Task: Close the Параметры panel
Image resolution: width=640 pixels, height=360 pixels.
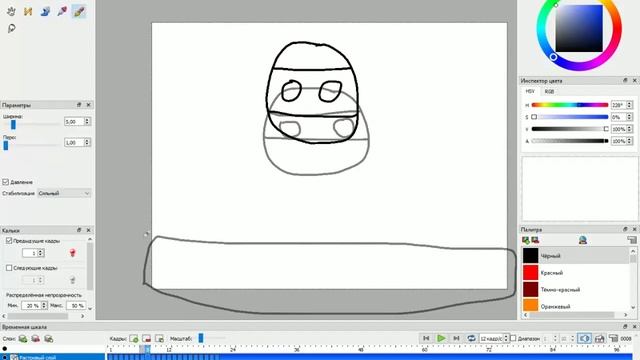Action: 89,105
